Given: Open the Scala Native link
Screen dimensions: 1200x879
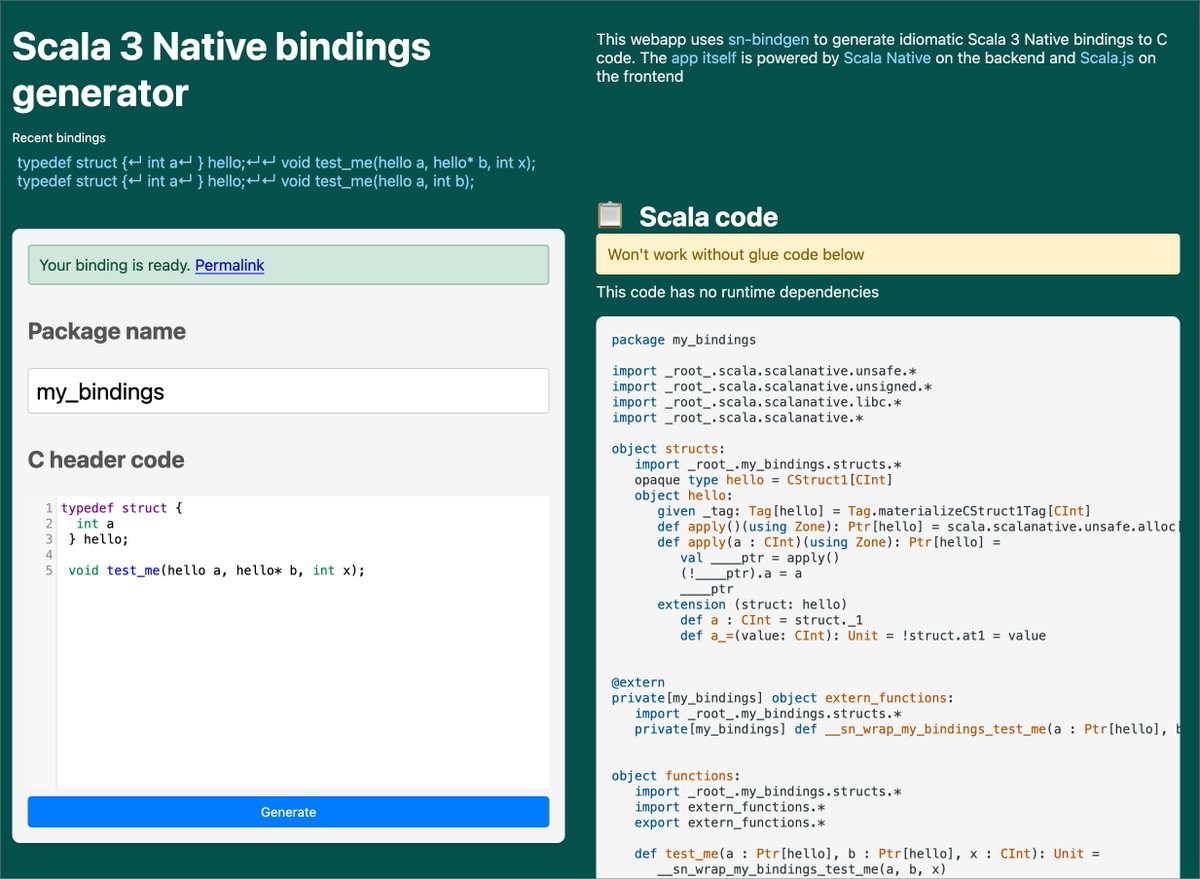Looking at the screenshot, I should click(887, 58).
